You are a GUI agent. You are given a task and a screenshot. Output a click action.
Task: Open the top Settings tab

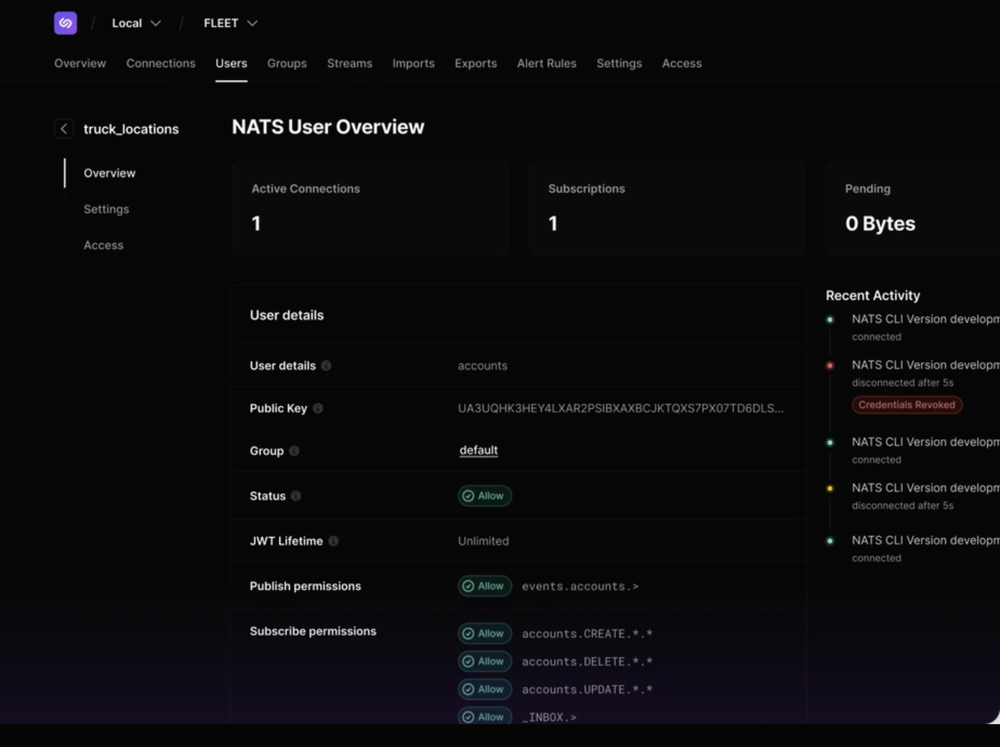(x=619, y=63)
